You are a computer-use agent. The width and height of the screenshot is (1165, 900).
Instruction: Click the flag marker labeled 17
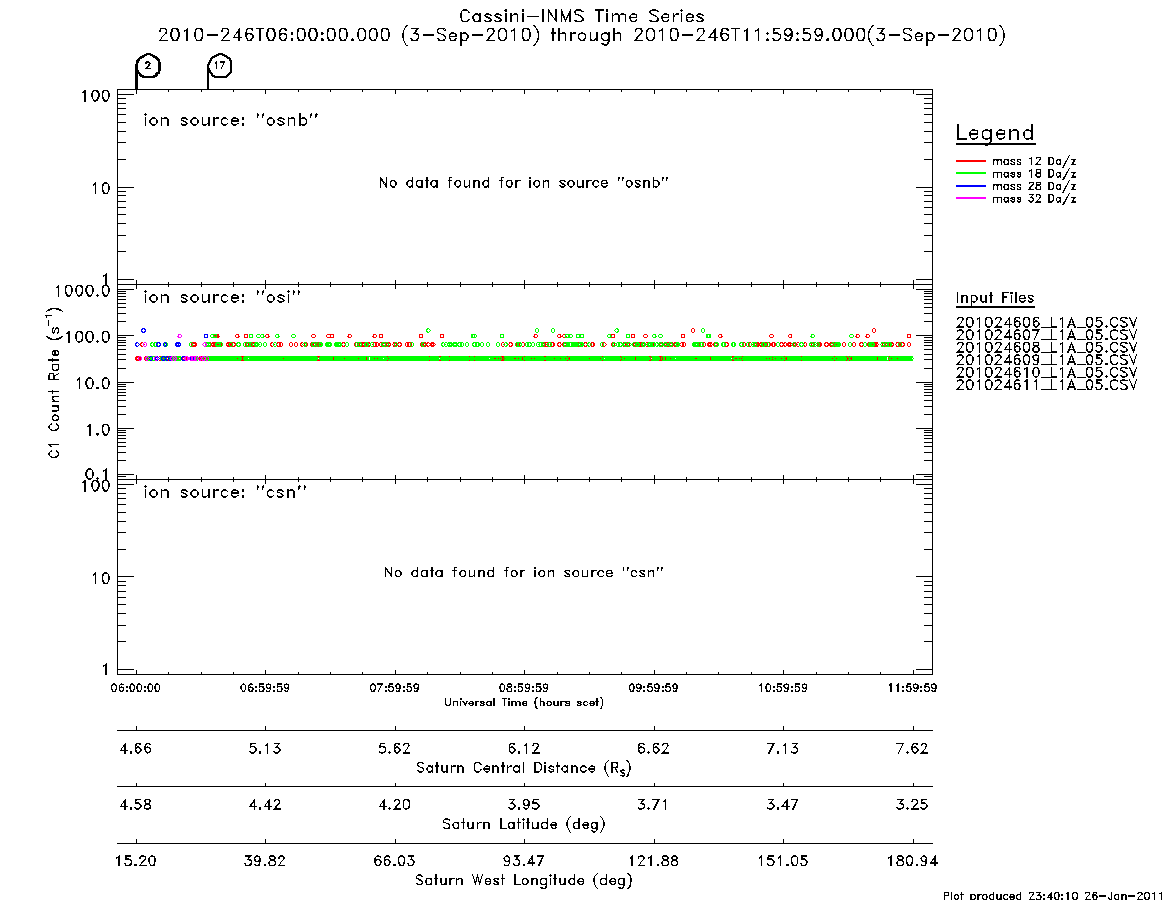click(x=219, y=66)
